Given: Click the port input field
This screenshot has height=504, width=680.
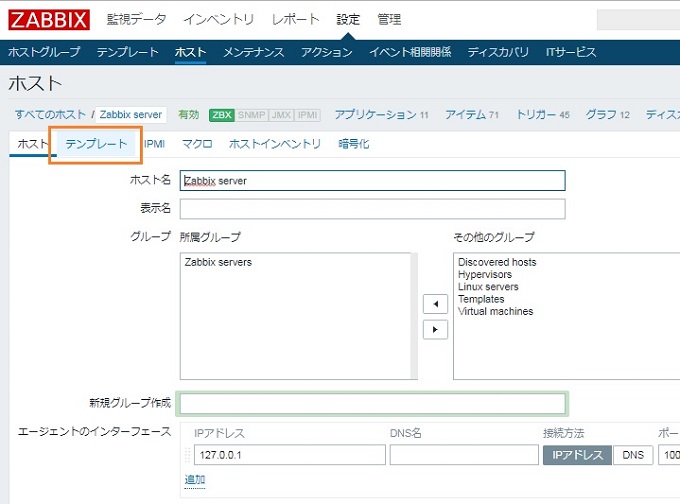Looking at the screenshot, I should pyautogui.click(x=669, y=455).
